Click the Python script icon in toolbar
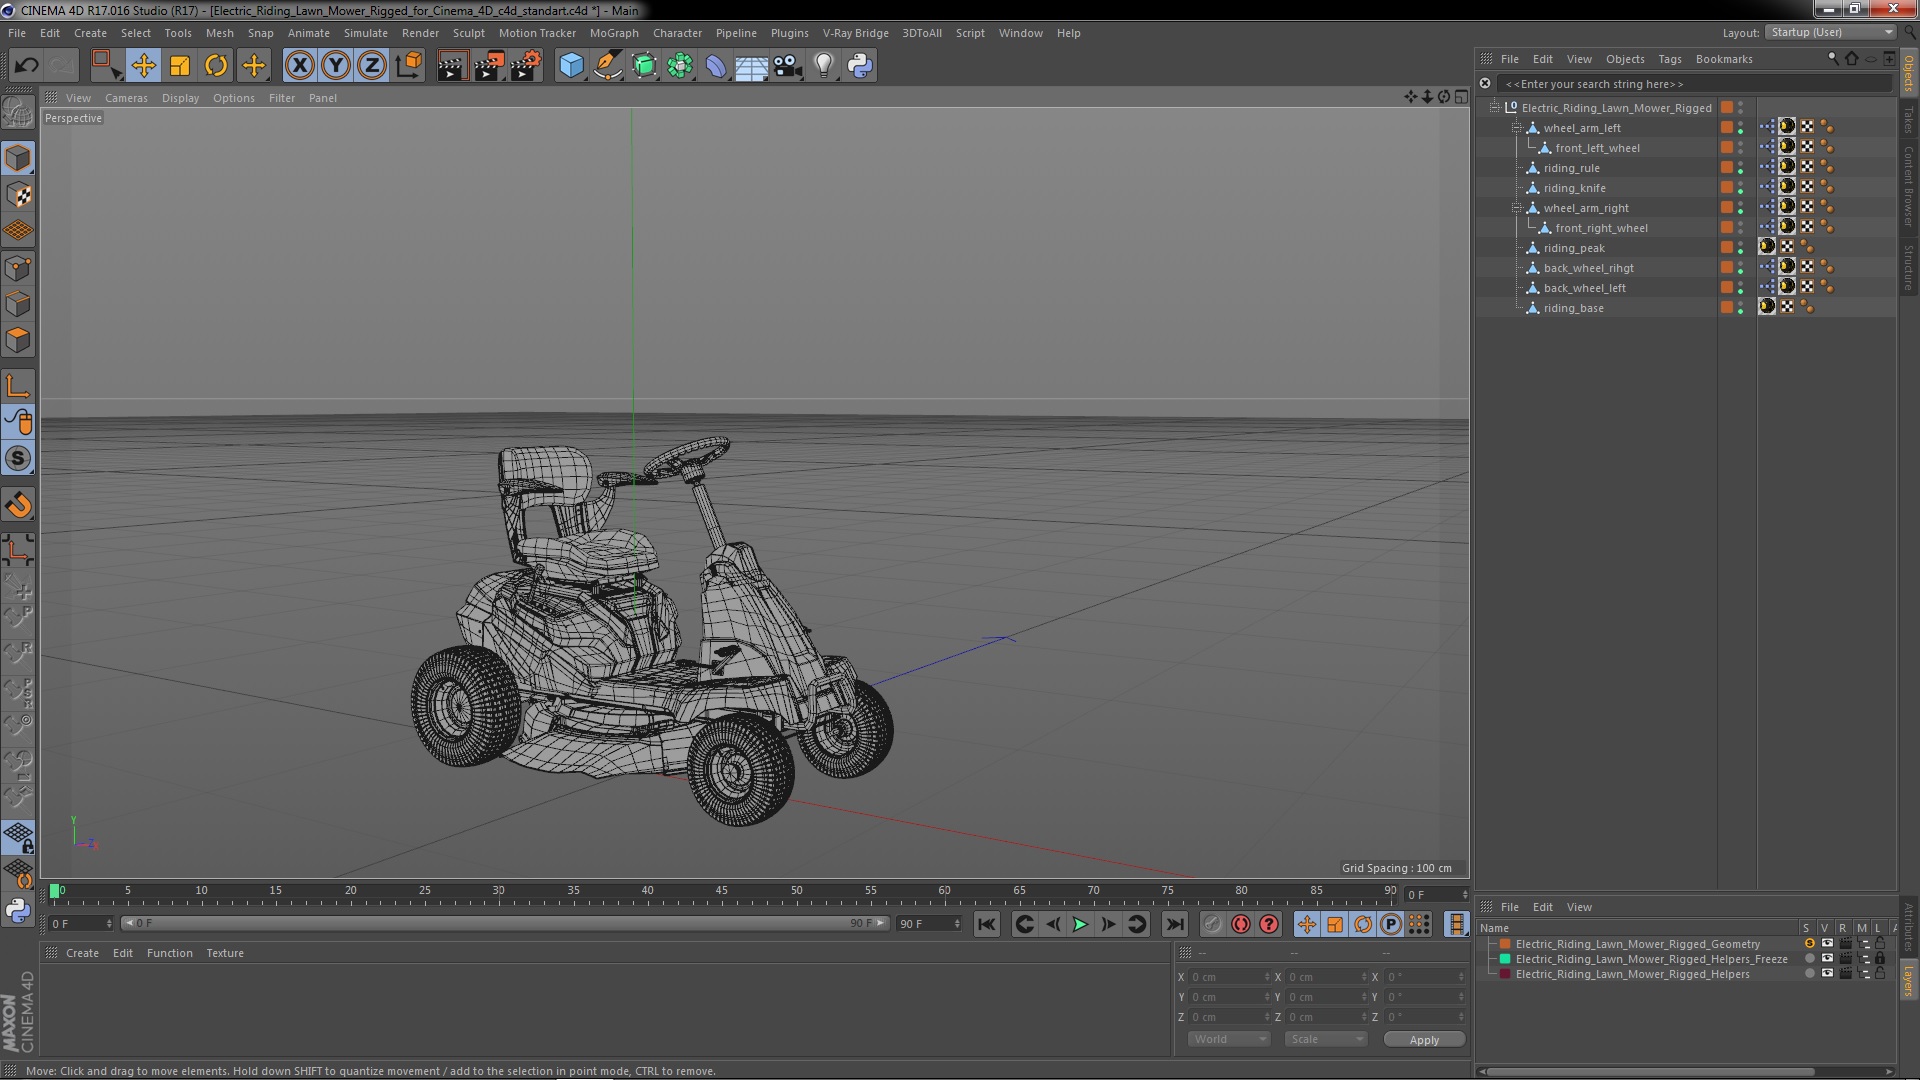Viewport: 1920px width, 1080px height. (860, 66)
